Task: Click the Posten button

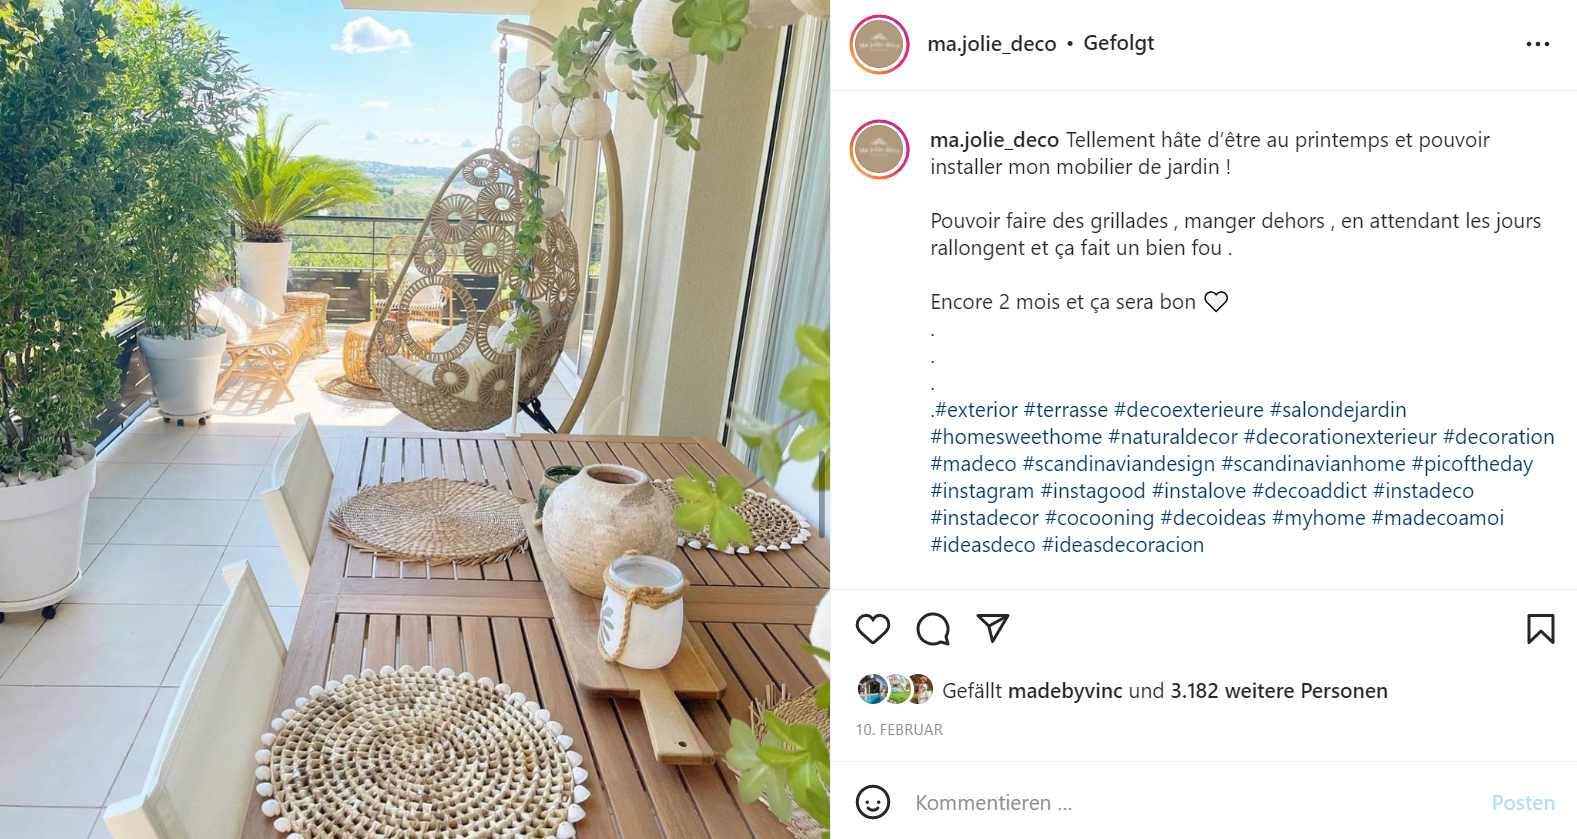Action: tap(1522, 803)
